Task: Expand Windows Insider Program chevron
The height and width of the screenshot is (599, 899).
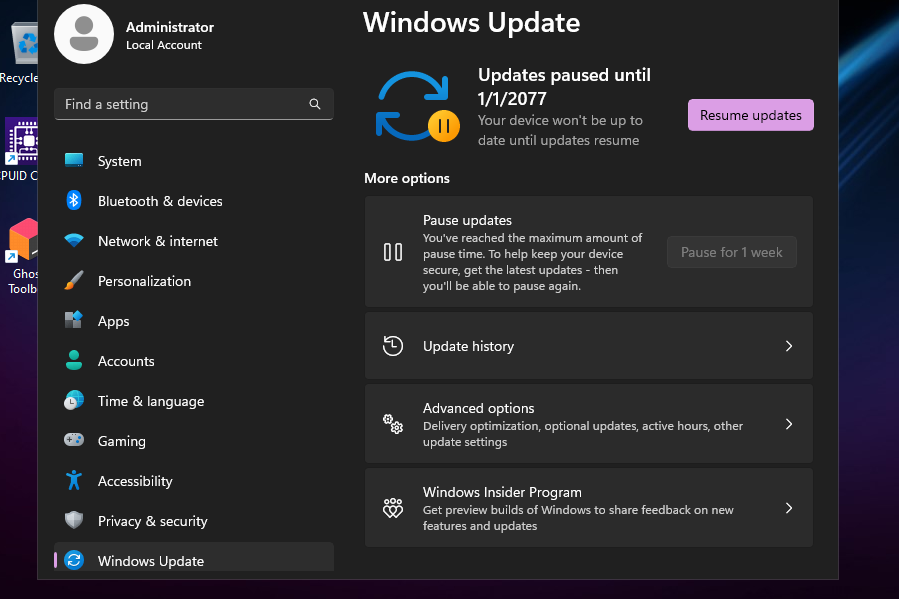Action: tap(788, 508)
